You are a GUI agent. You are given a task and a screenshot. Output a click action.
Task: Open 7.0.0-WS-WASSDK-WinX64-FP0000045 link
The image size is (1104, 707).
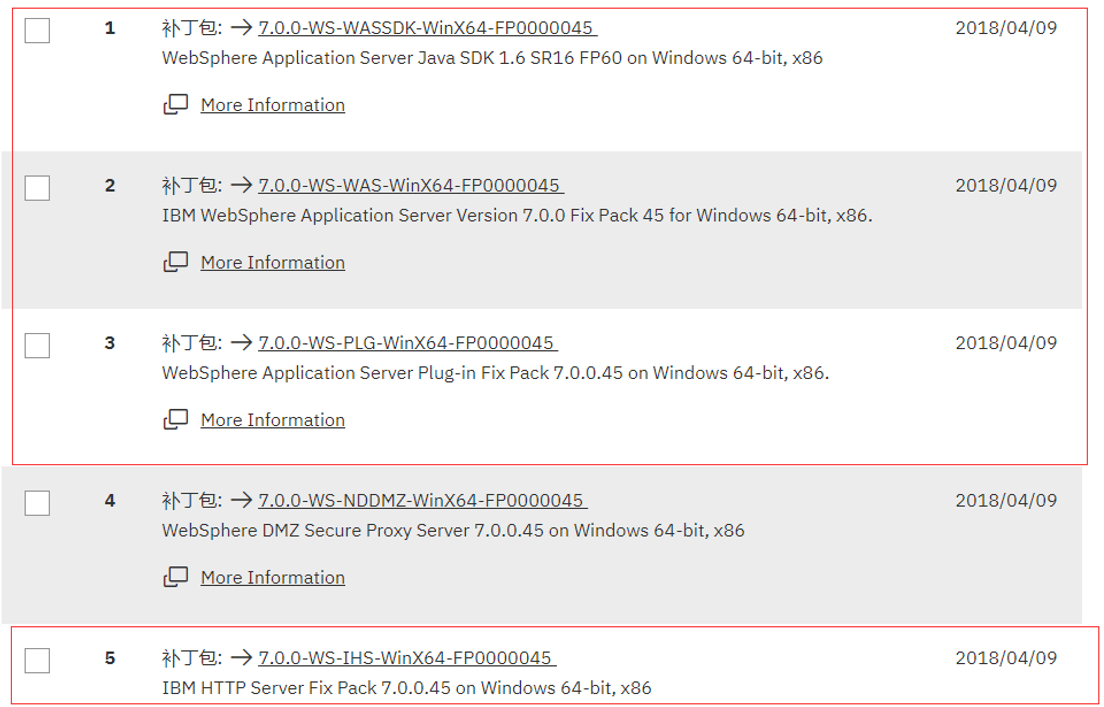pos(427,28)
